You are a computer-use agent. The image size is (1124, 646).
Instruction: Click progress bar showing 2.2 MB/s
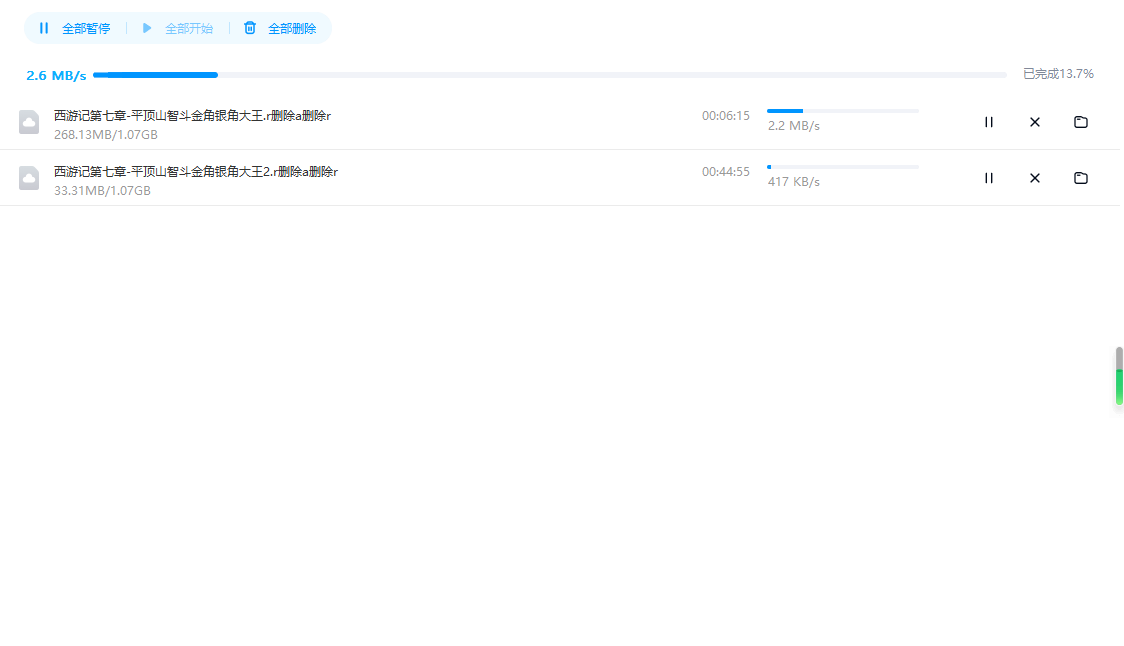[x=843, y=111]
